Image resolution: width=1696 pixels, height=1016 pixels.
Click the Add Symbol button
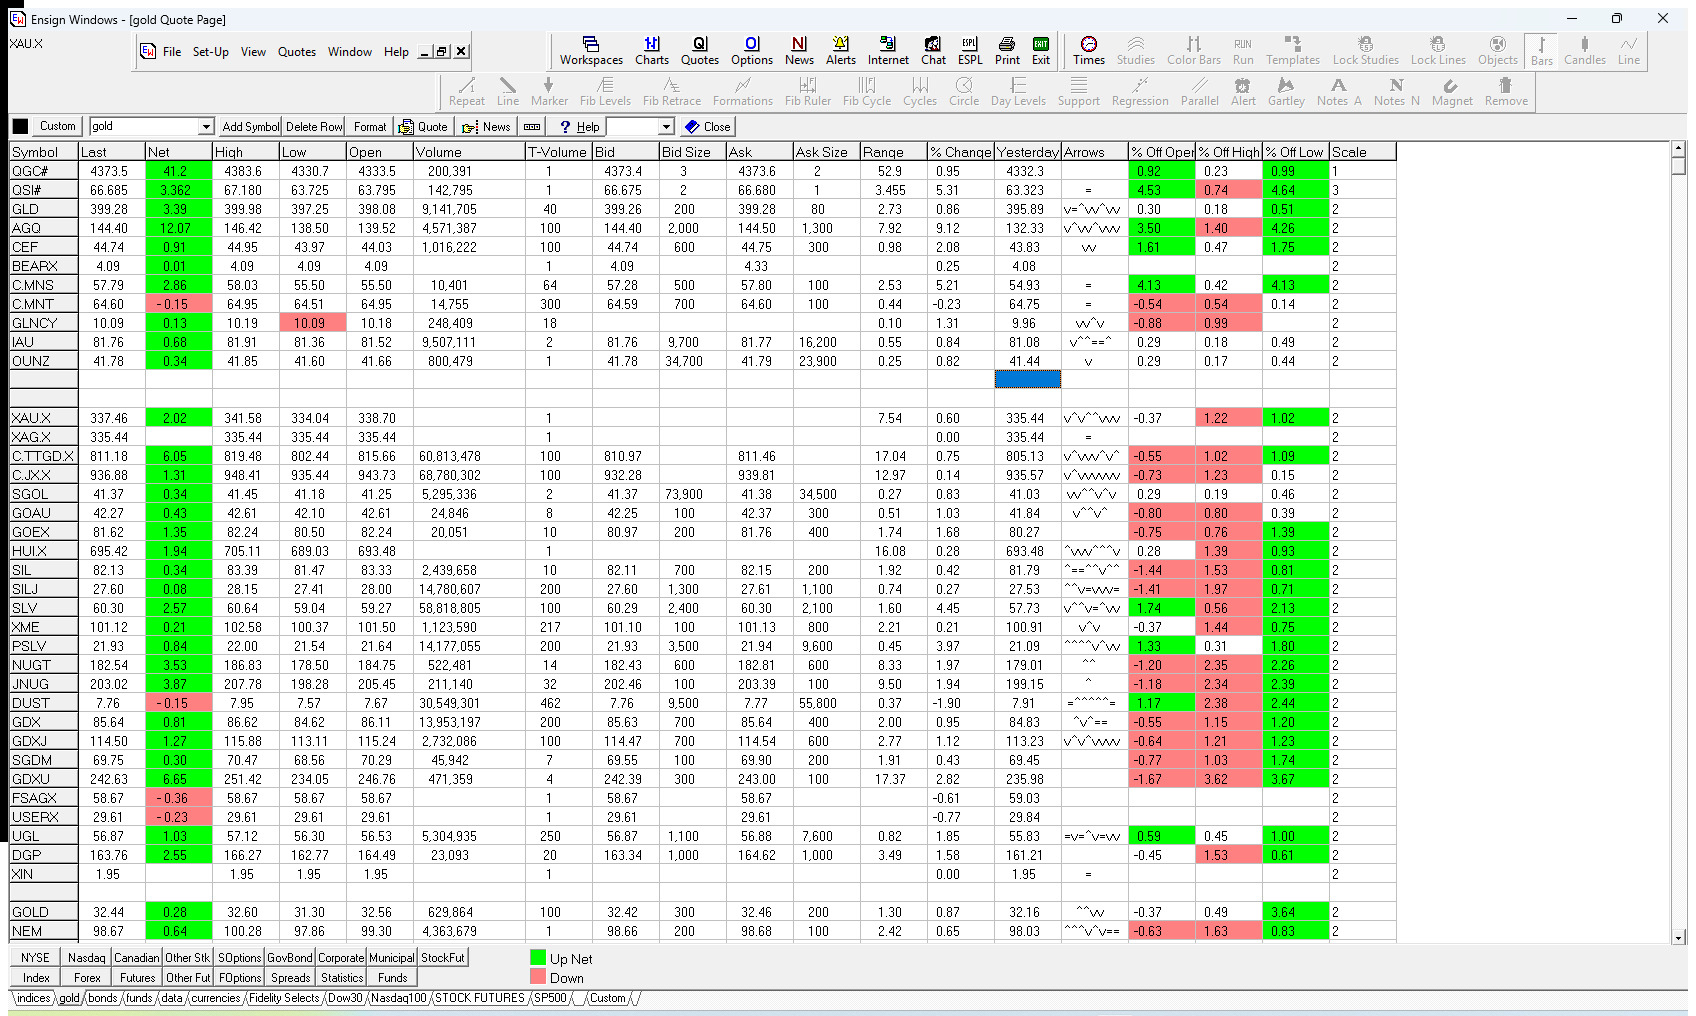click(x=250, y=127)
